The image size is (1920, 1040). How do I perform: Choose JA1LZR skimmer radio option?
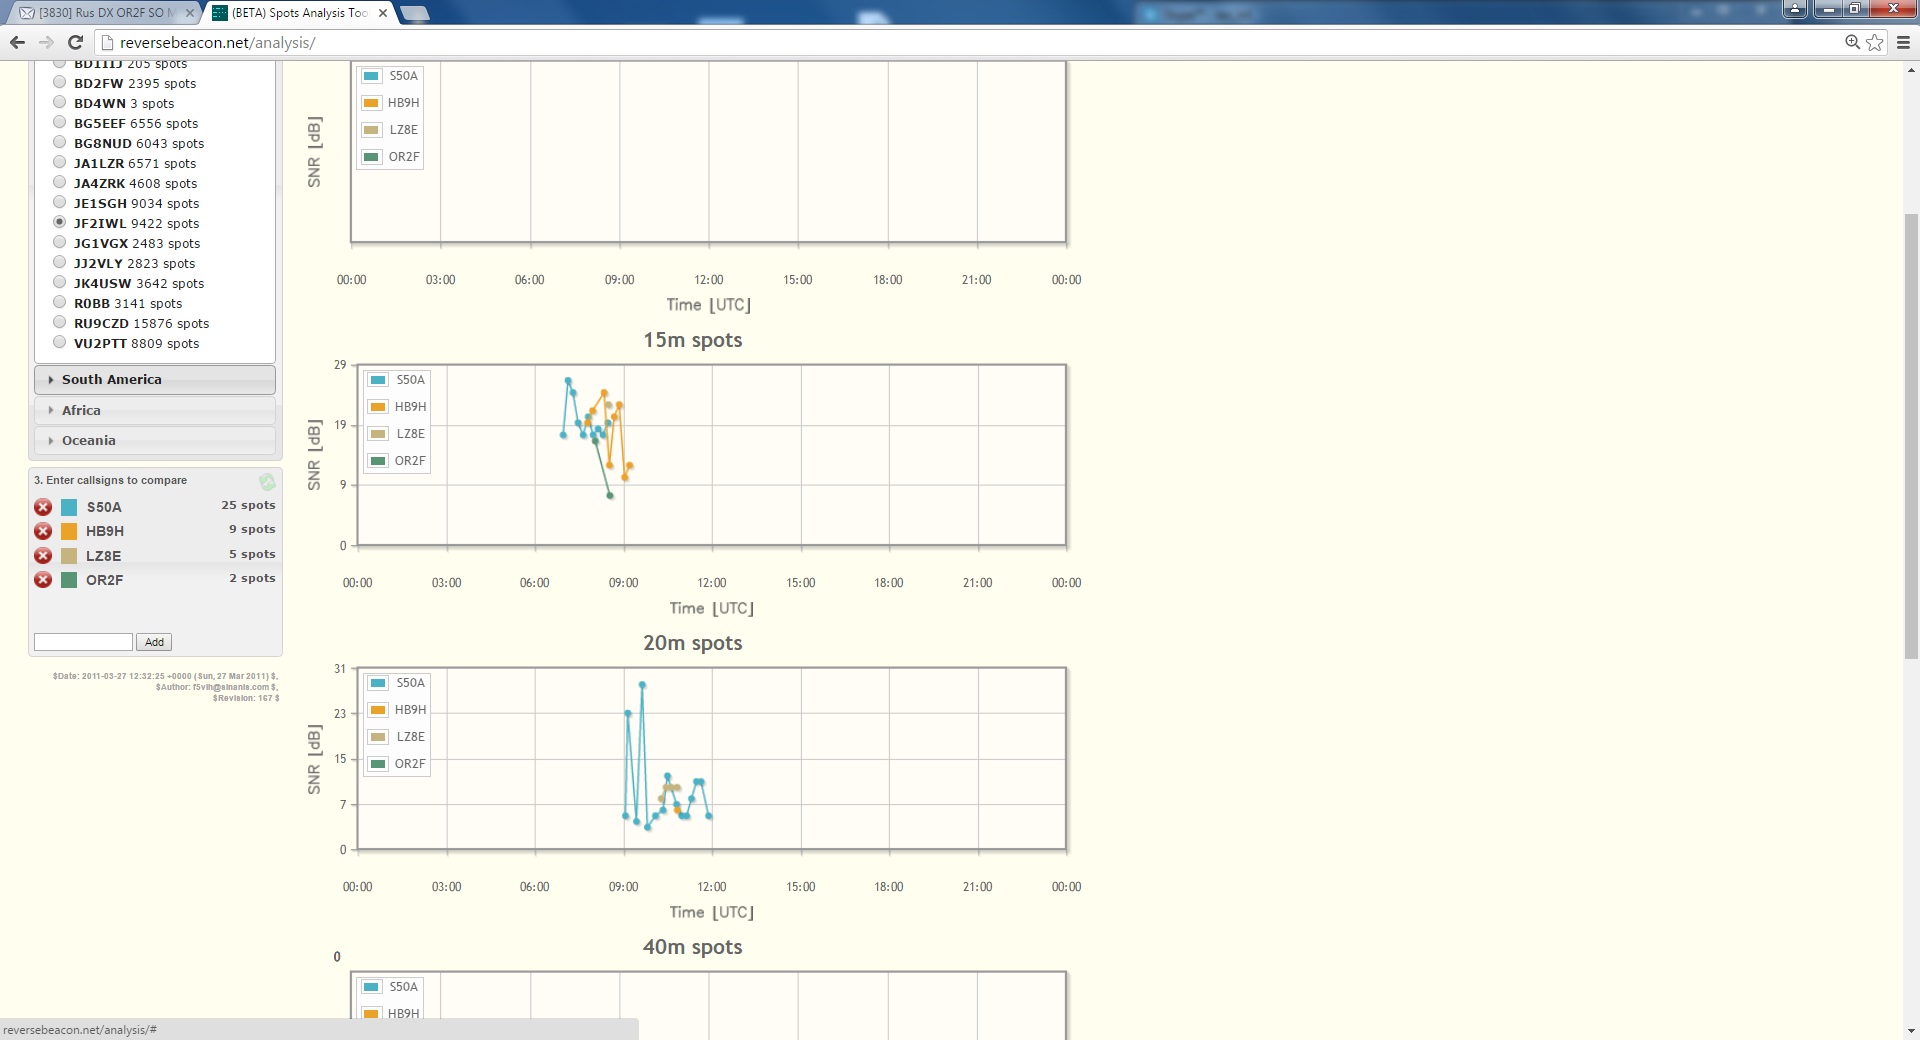60,162
